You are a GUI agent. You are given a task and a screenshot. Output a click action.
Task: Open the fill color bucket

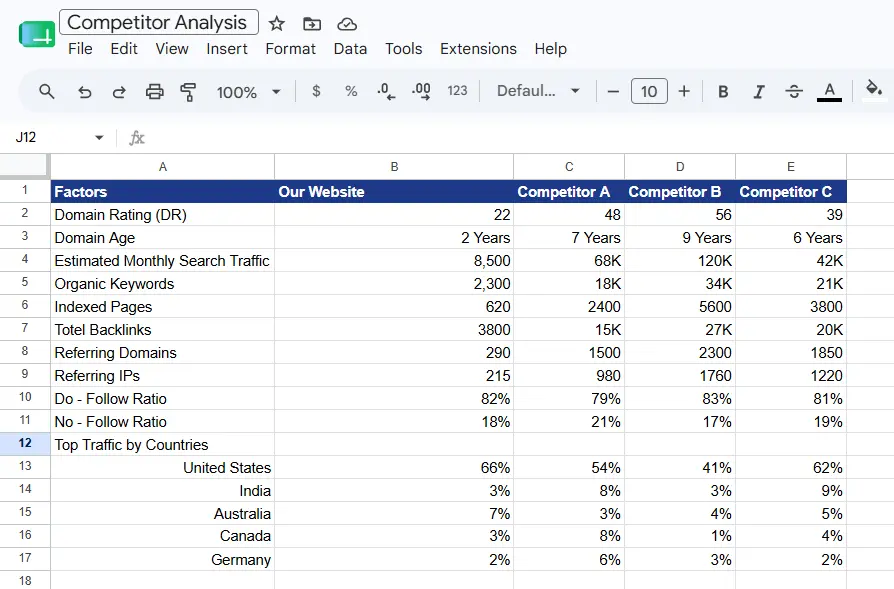point(873,91)
